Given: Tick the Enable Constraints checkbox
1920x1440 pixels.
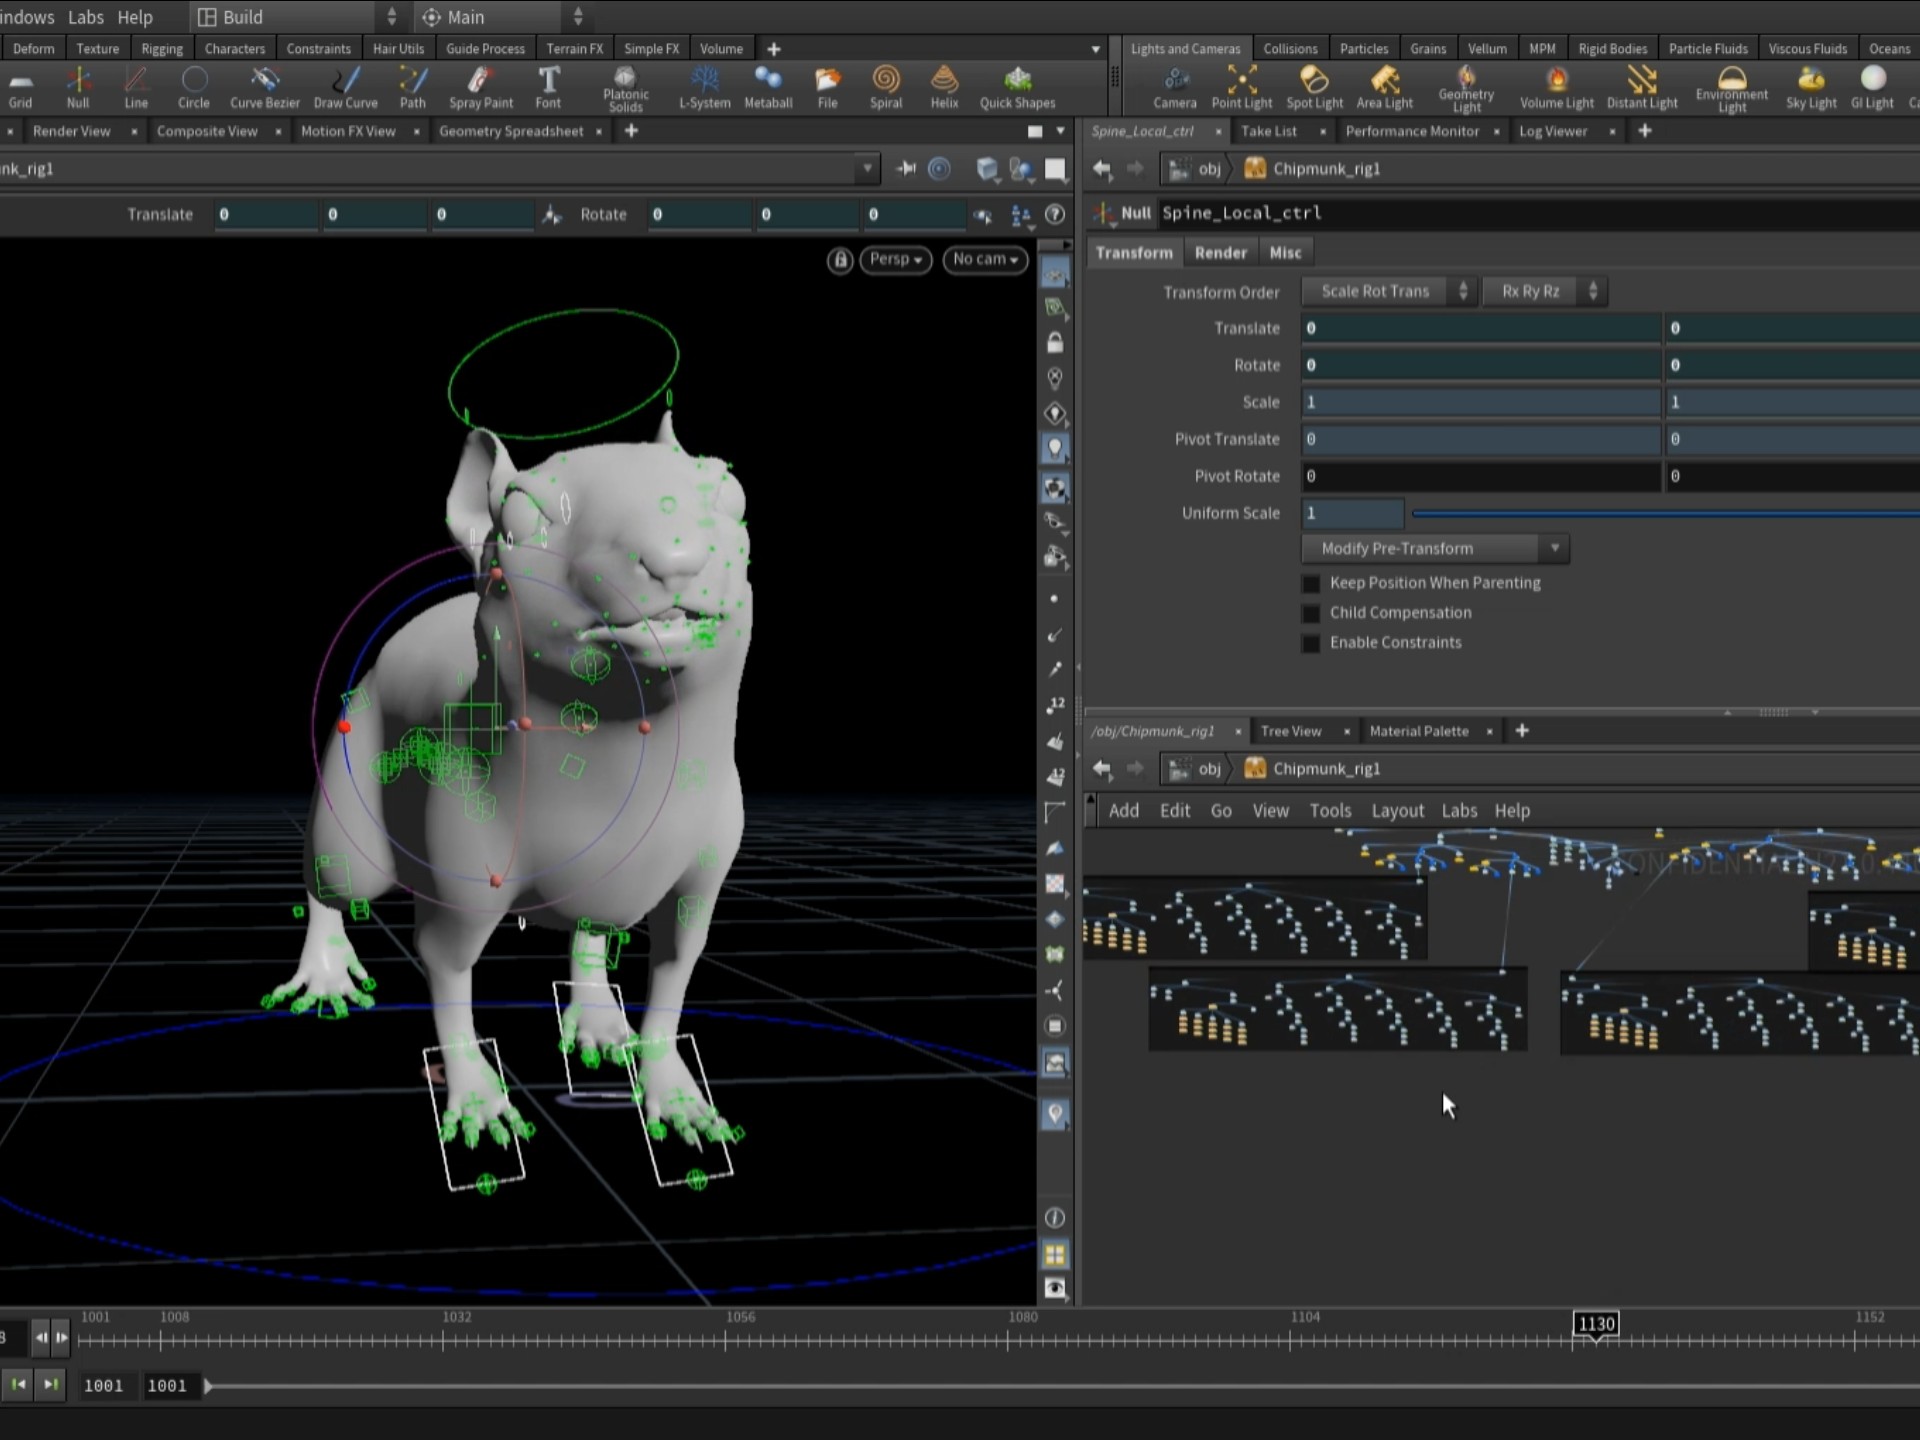Looking at the screenshot, I should [1310, 643].
